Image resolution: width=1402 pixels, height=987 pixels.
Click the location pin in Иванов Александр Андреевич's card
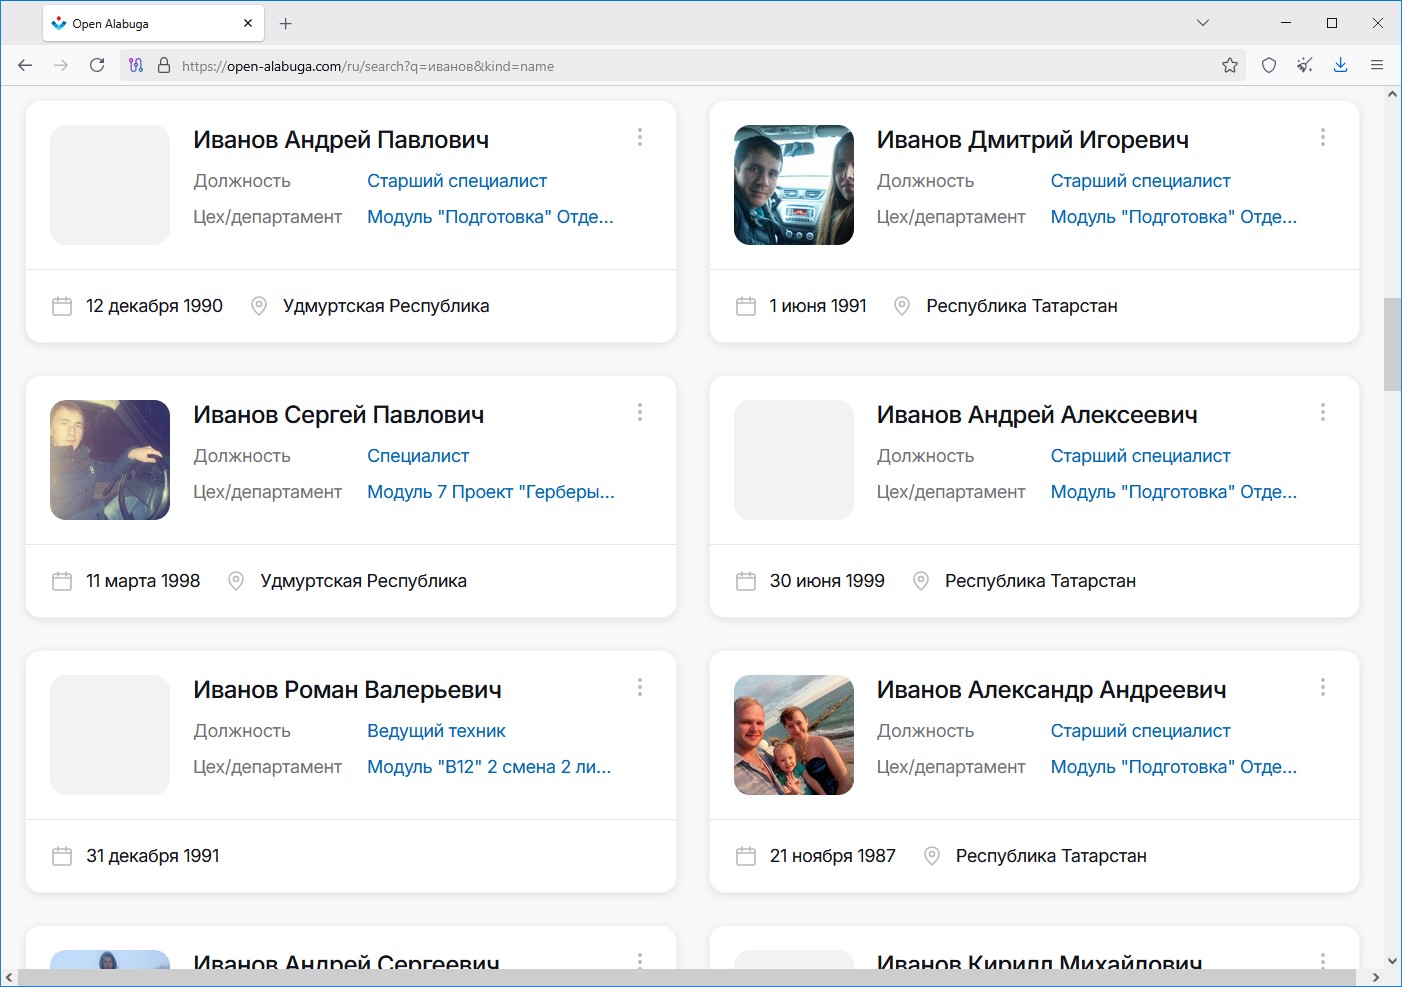[x=932, y=856]
